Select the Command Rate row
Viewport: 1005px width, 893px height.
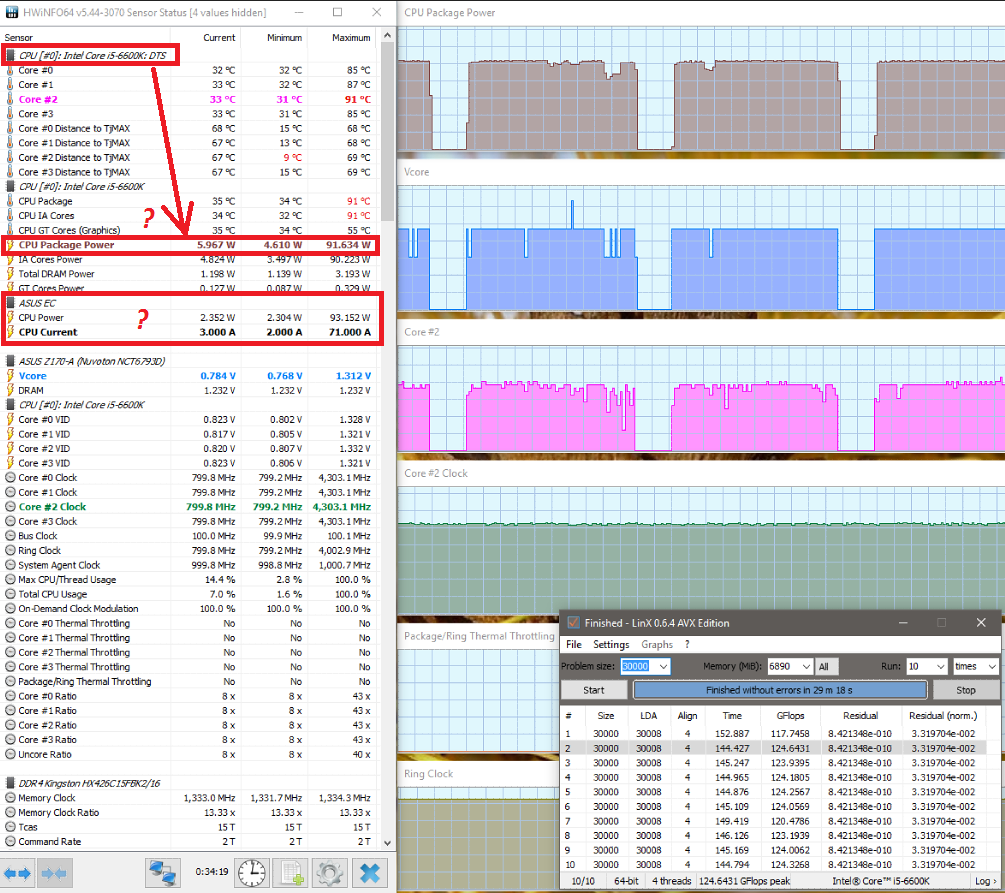coord(190,841)
